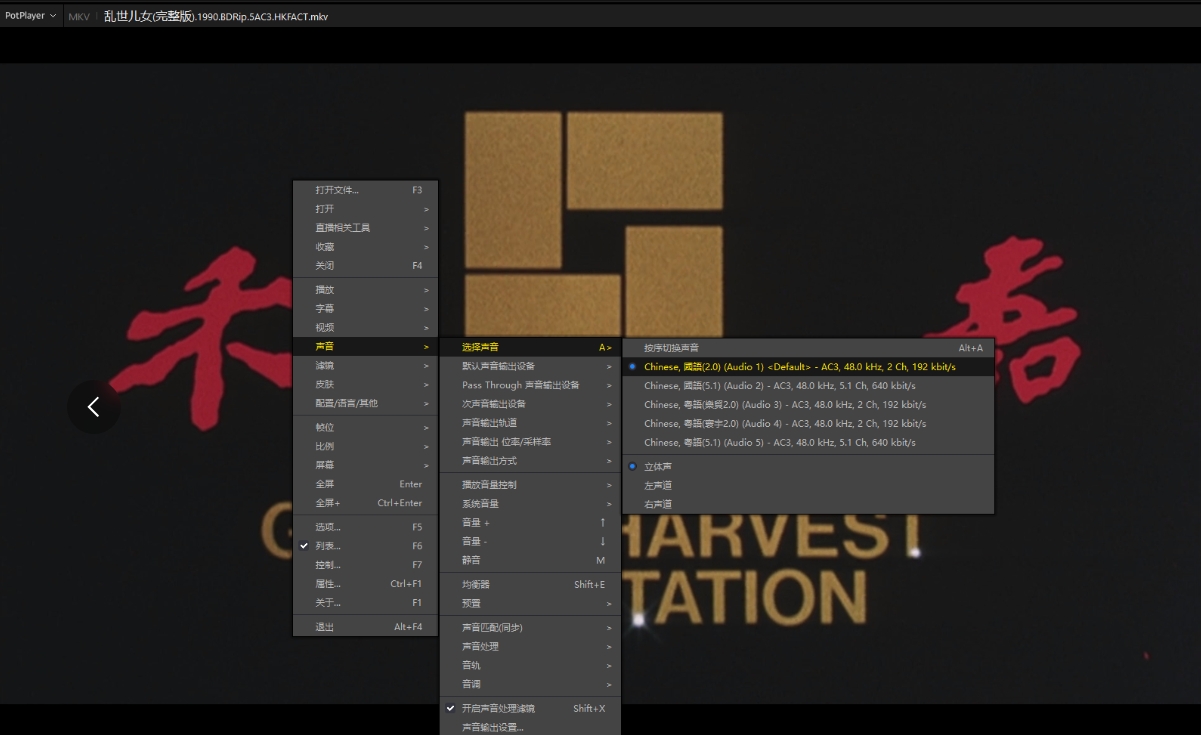This screenshot has height=735, width=1201.
Task: Click the video file title text
Action: 215,17
